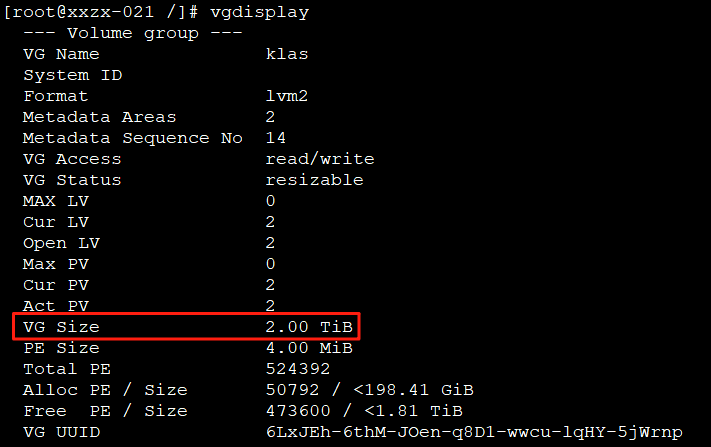Click the Cur LV label
711x447 pixels.
tap(56, 222)
